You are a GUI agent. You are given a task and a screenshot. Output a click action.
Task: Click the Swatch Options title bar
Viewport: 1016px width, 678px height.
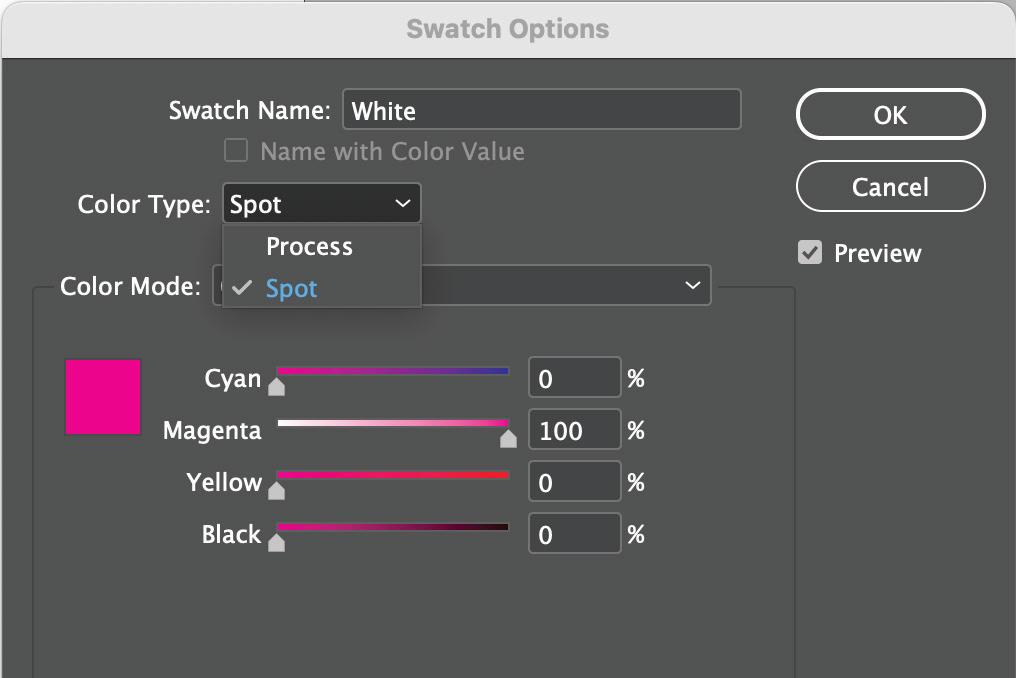(508, 28)
